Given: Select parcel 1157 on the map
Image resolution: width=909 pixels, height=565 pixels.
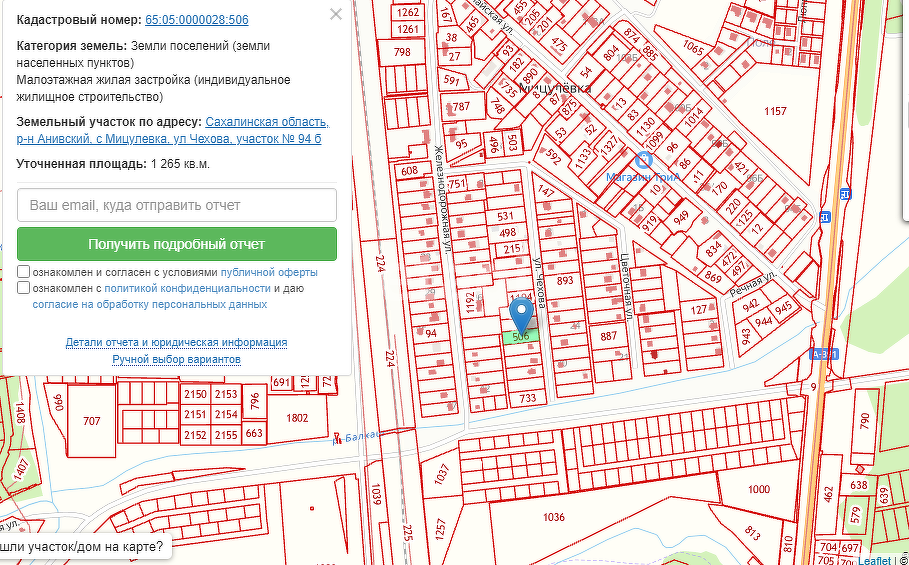Looking at the screenshot, I should tap(775, 110).
